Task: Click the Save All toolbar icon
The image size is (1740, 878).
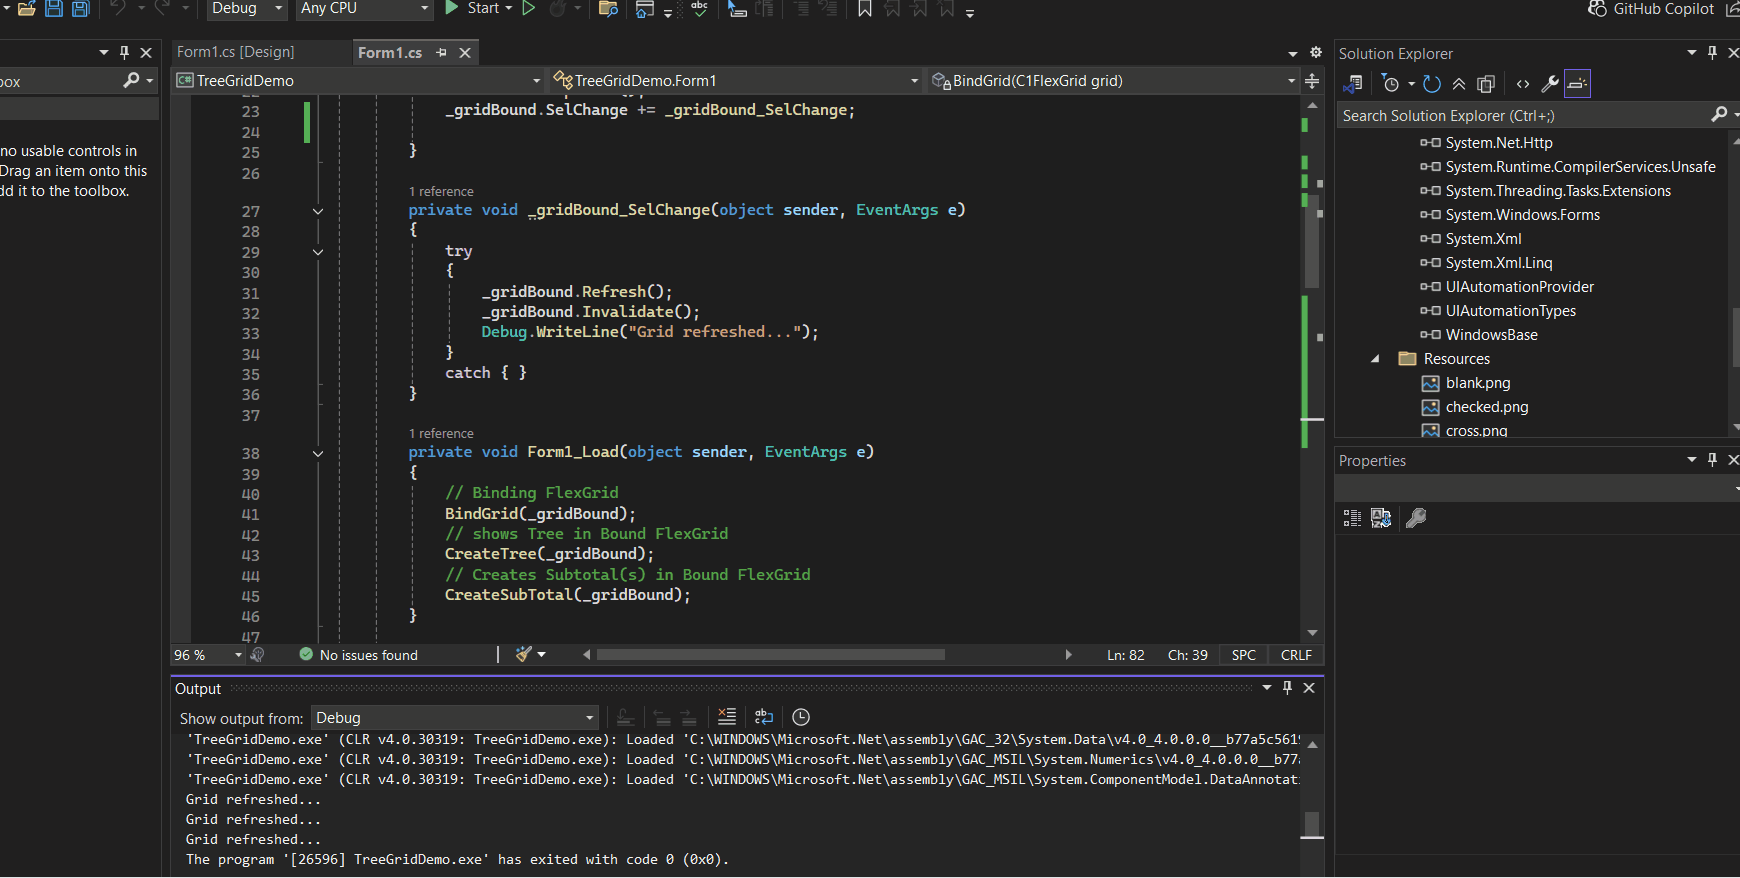Action: (x=80, y=9)
